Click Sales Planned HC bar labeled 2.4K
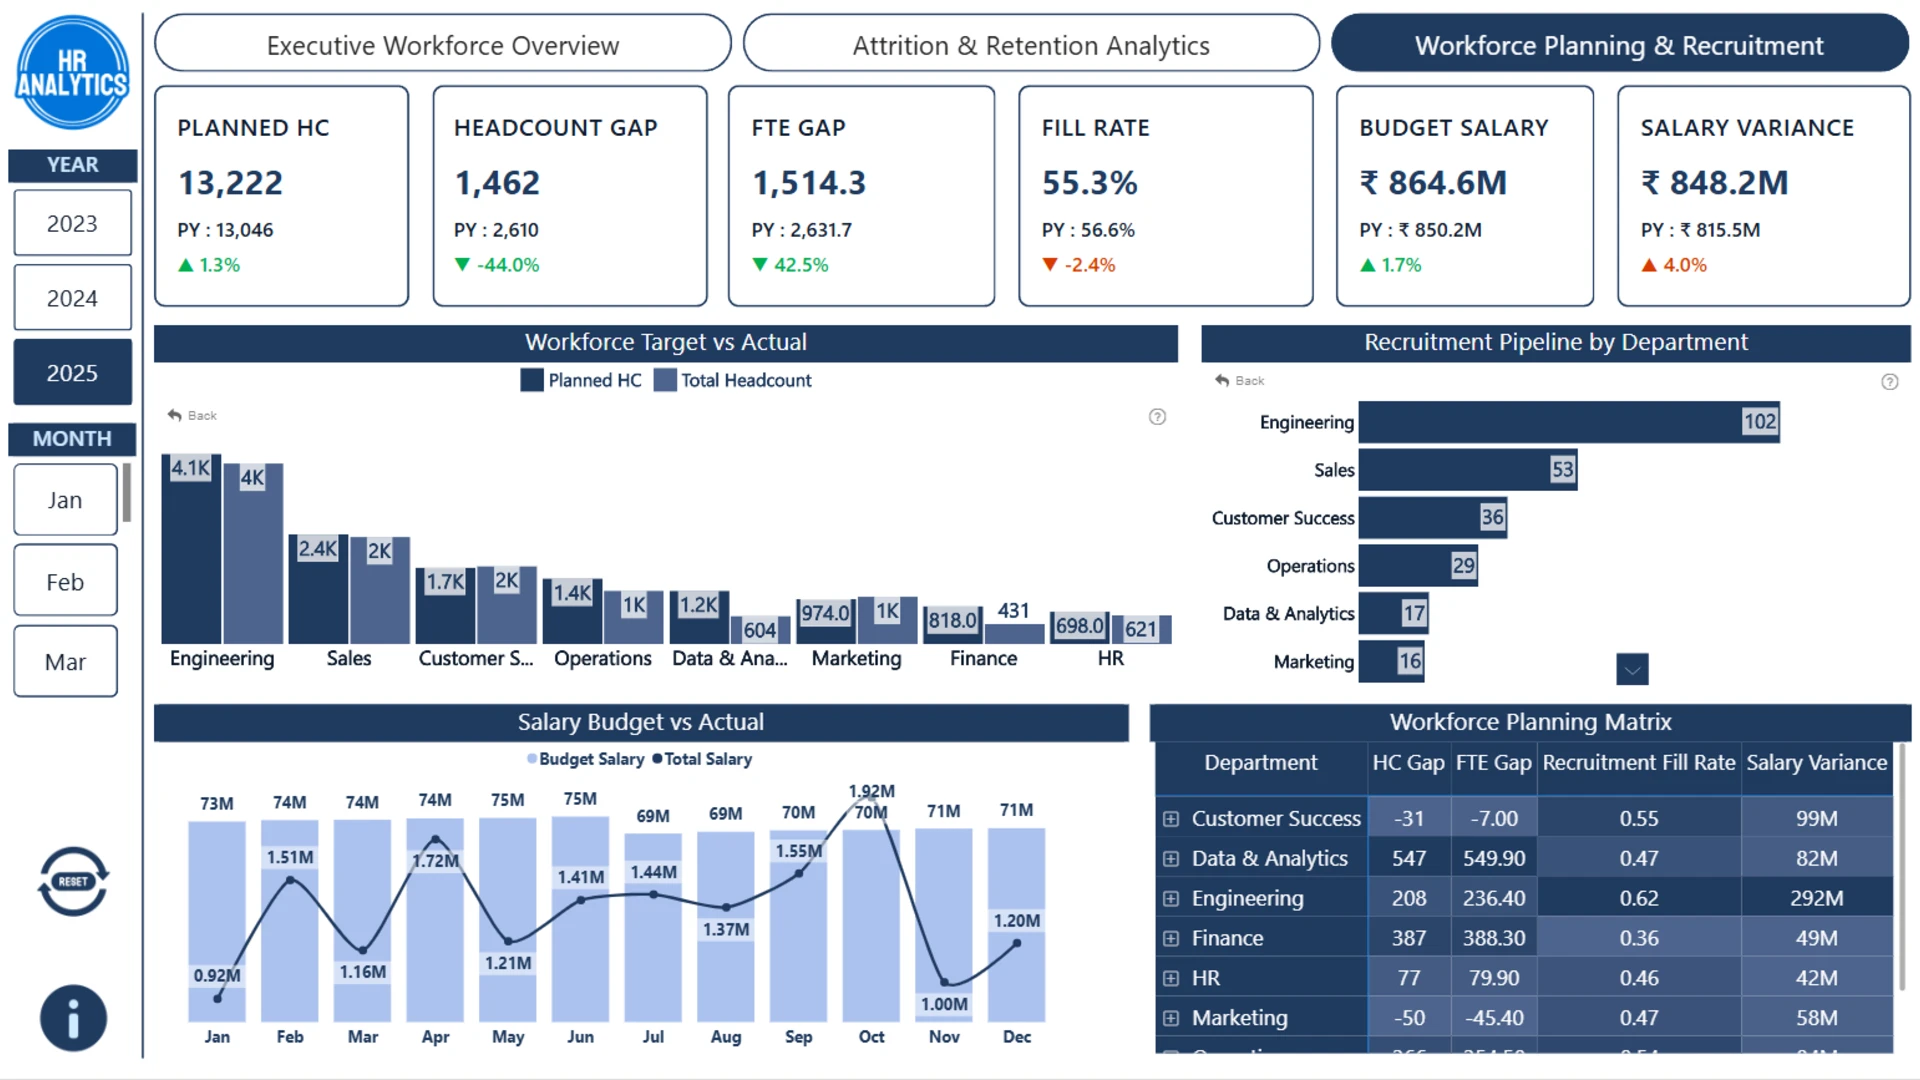 [x=318, y=589]
